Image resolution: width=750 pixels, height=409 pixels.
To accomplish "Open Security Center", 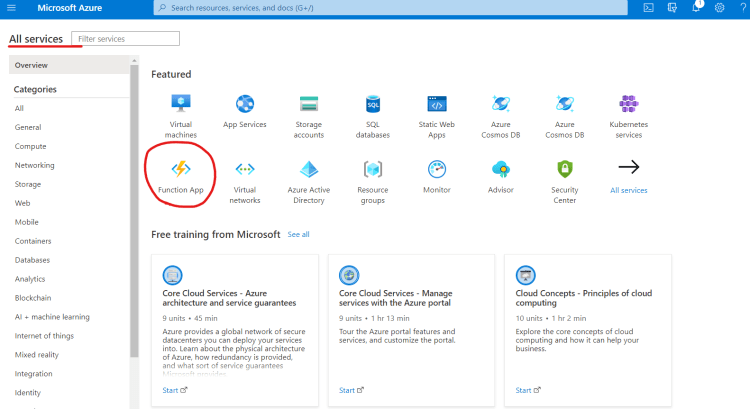I will click(564, 182).
